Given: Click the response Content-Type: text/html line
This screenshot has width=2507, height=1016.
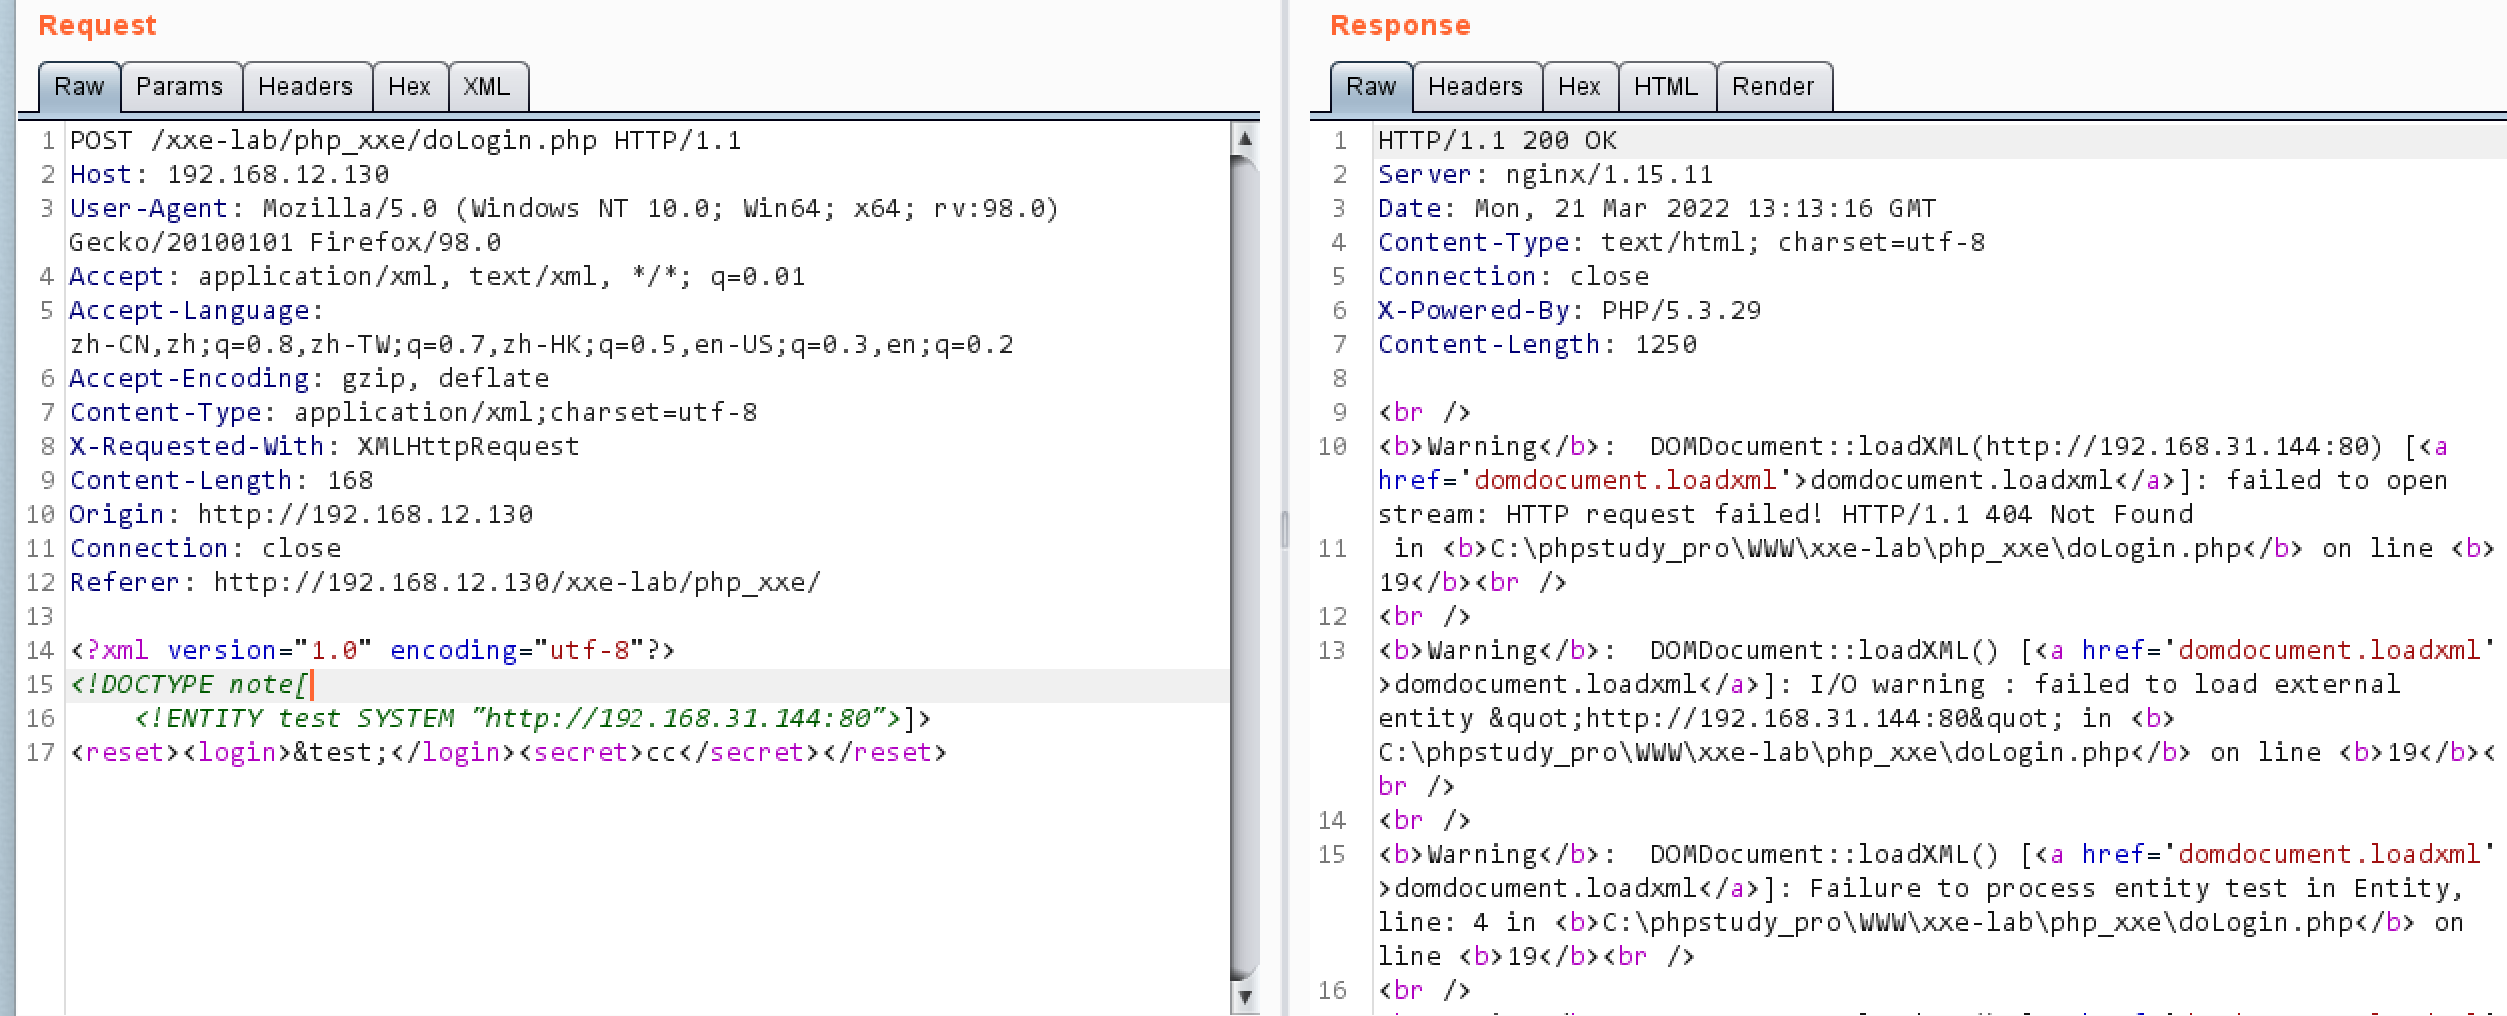Looking at the screenshot, I should click(1682, 242).
